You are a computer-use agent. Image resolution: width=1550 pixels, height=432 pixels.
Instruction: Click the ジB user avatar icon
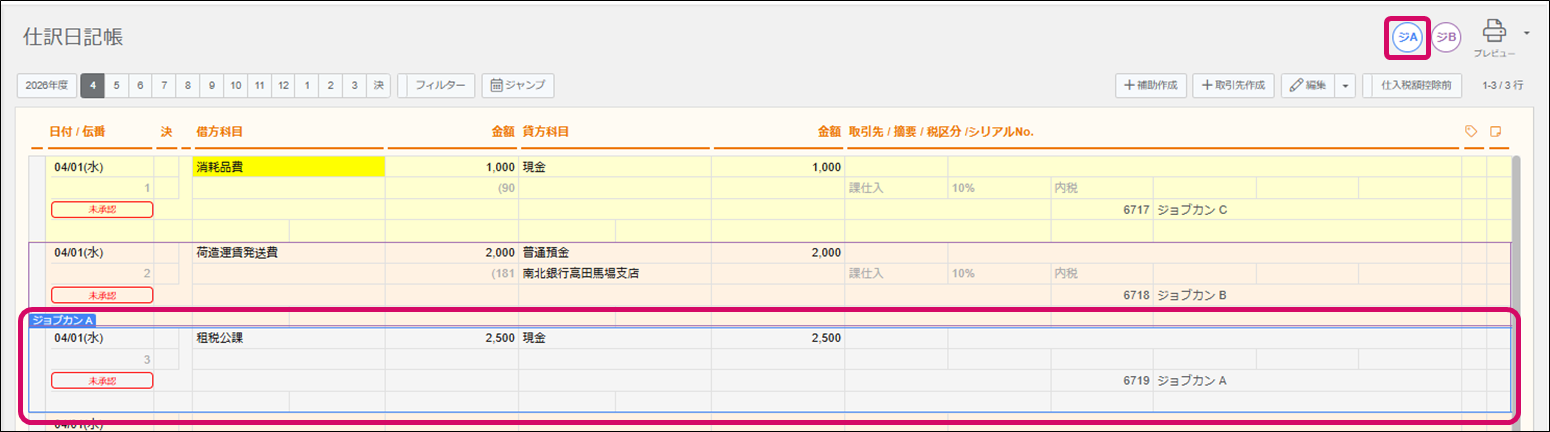tap(1446, 38)
